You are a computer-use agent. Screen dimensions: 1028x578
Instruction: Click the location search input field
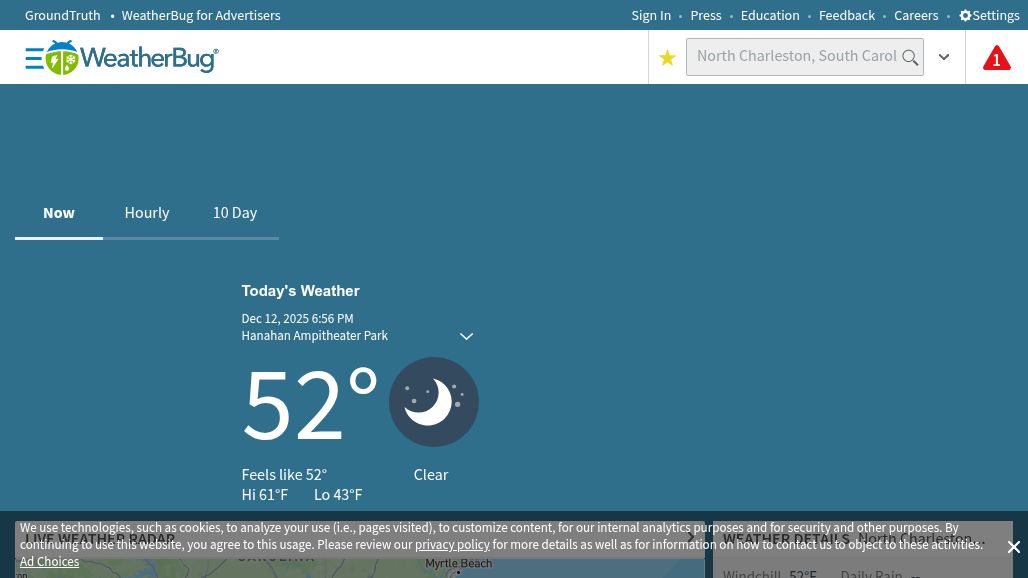[x=795, y=57]
